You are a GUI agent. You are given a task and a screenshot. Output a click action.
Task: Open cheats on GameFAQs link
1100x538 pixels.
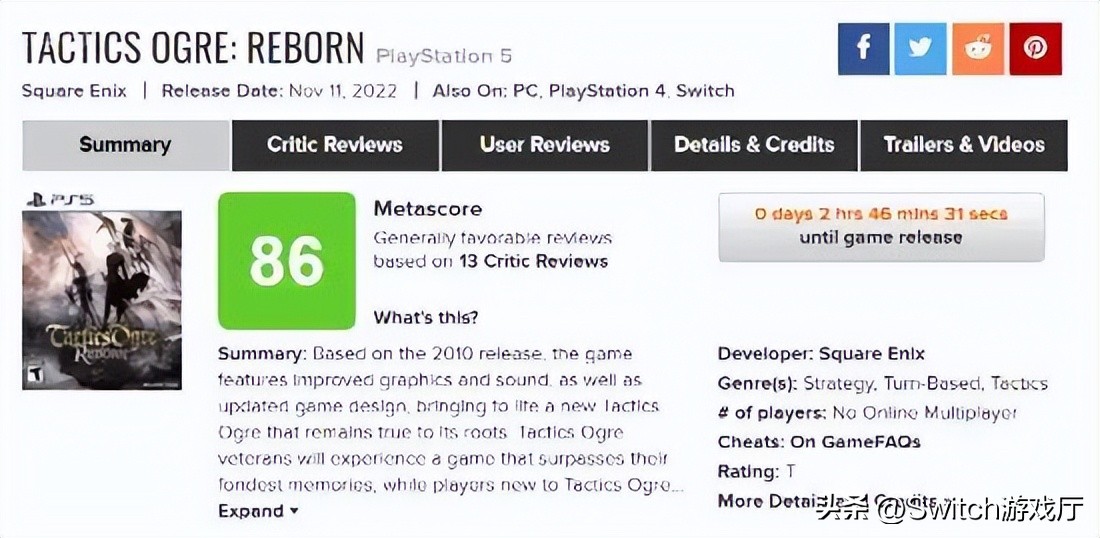click(854, 441)
